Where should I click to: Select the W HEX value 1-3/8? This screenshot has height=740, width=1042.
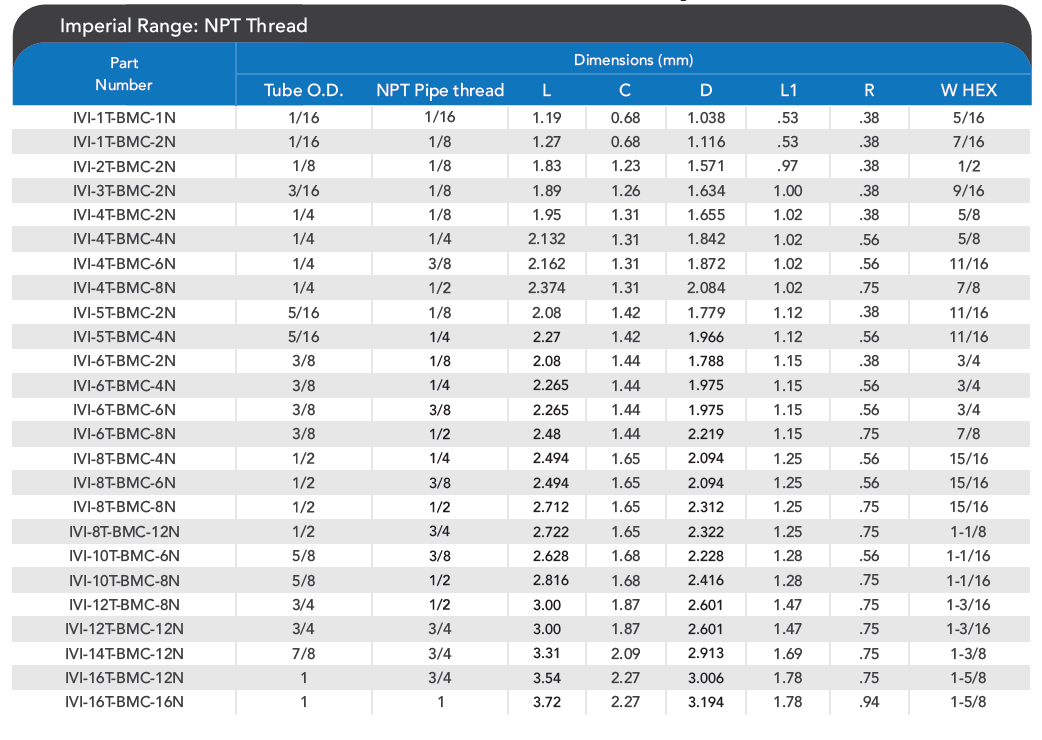tap(968, 653)
